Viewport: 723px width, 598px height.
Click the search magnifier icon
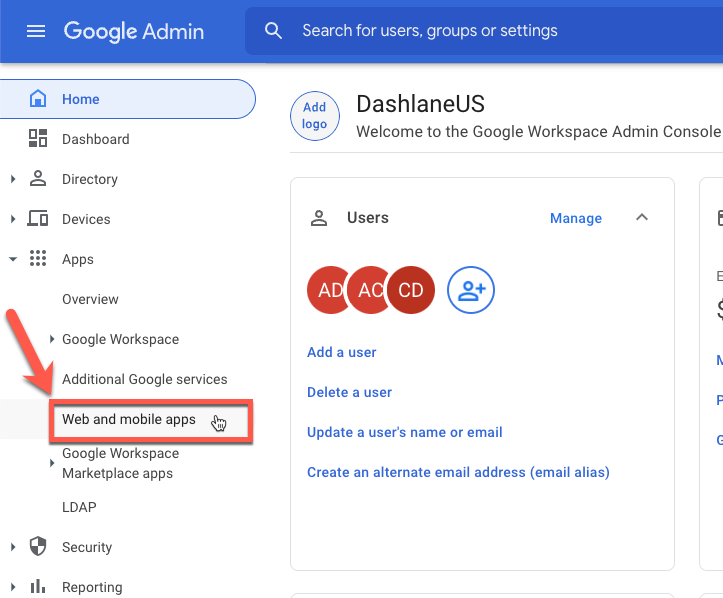click(273, 31)
